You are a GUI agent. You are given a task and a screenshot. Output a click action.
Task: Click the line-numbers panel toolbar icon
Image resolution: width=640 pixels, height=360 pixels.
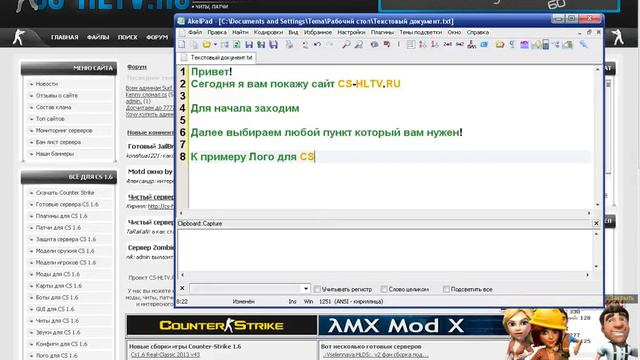tap(411, 44)
